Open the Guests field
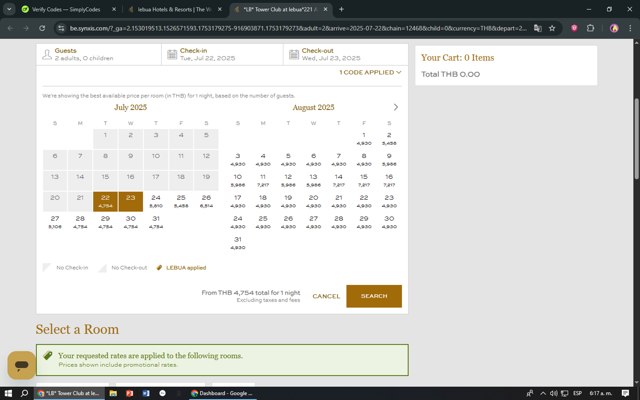Screen dimensions: 640x400 (99, 54)
